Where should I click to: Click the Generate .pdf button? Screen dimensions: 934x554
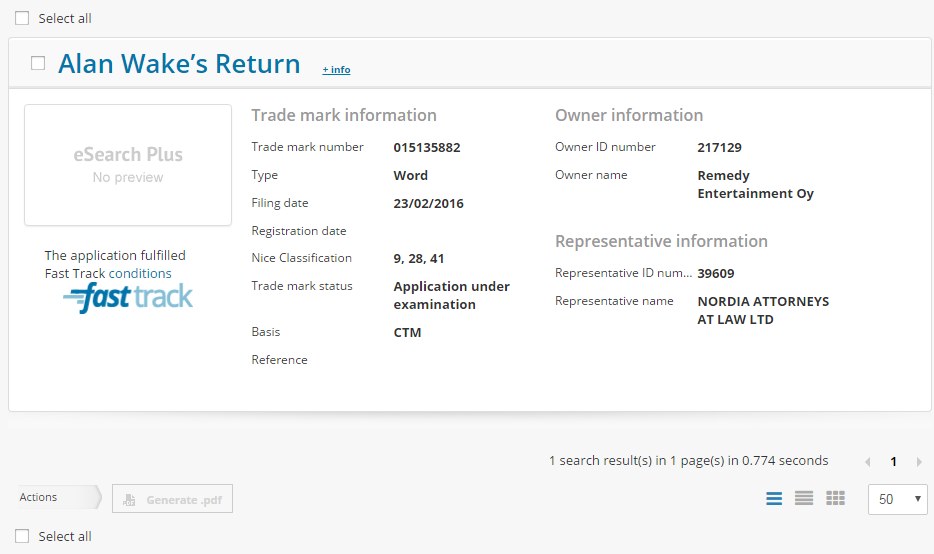(x=172, y=499)
